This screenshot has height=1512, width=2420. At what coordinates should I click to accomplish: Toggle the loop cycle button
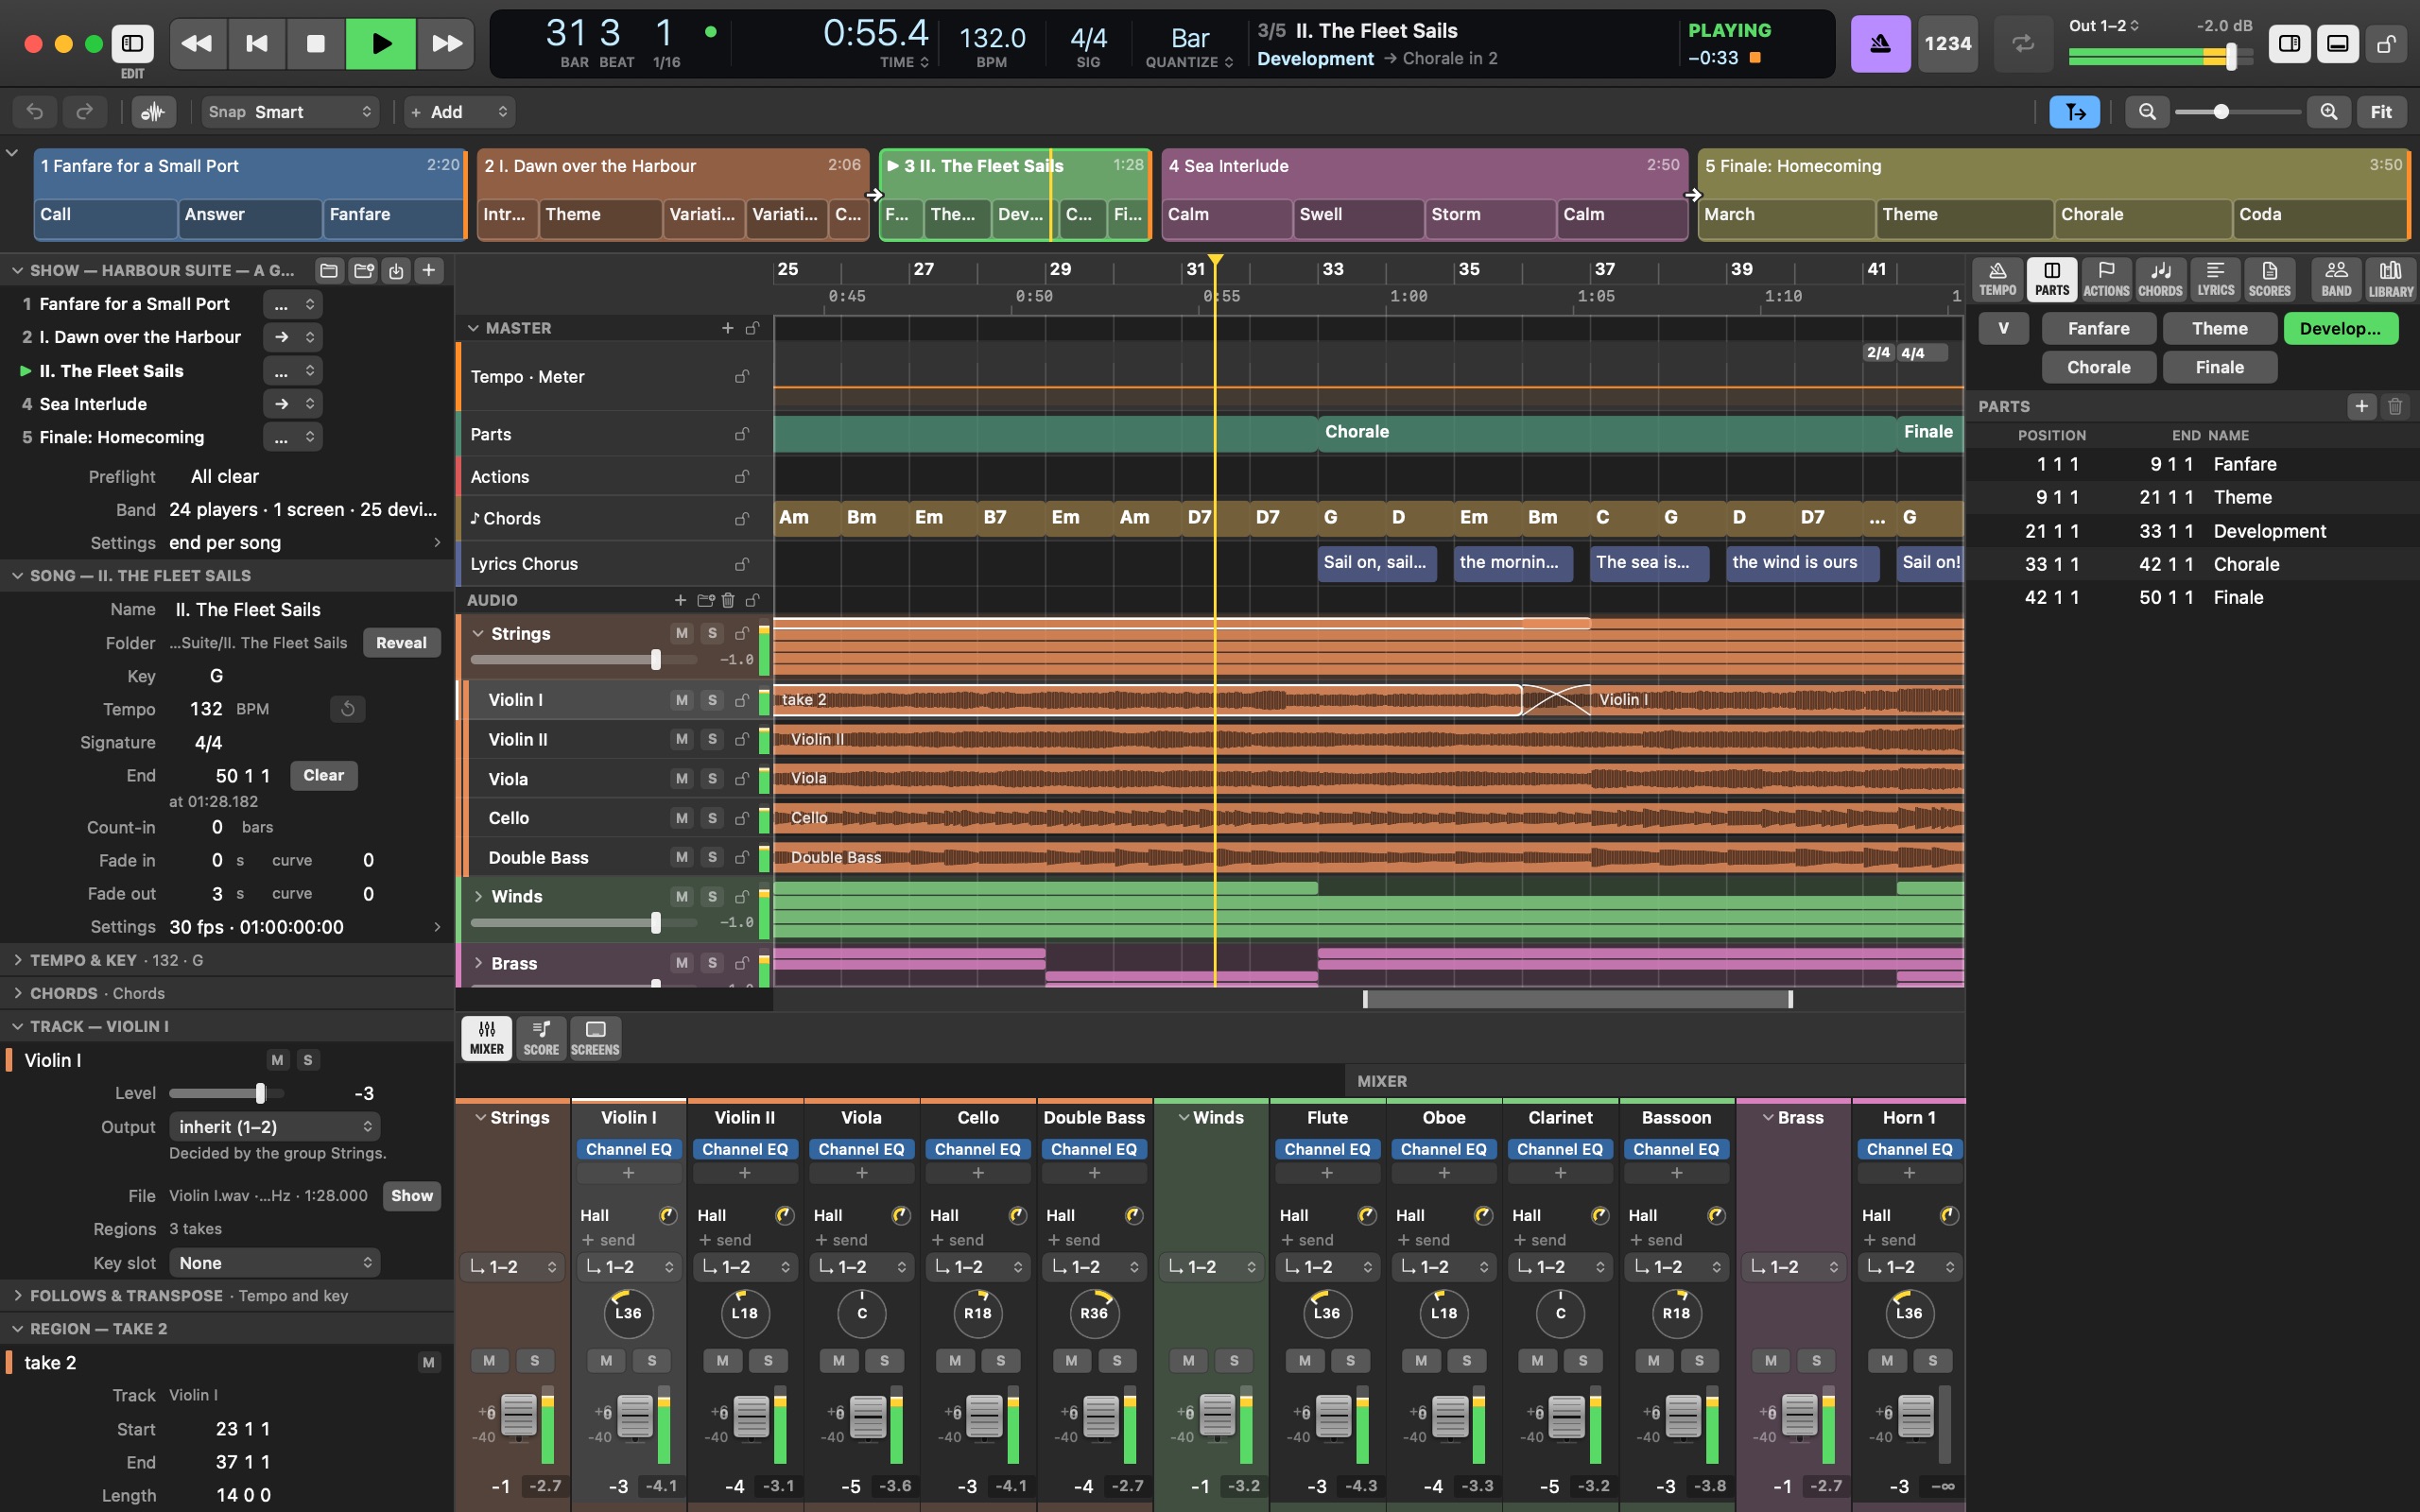(x=2023, y=43)
